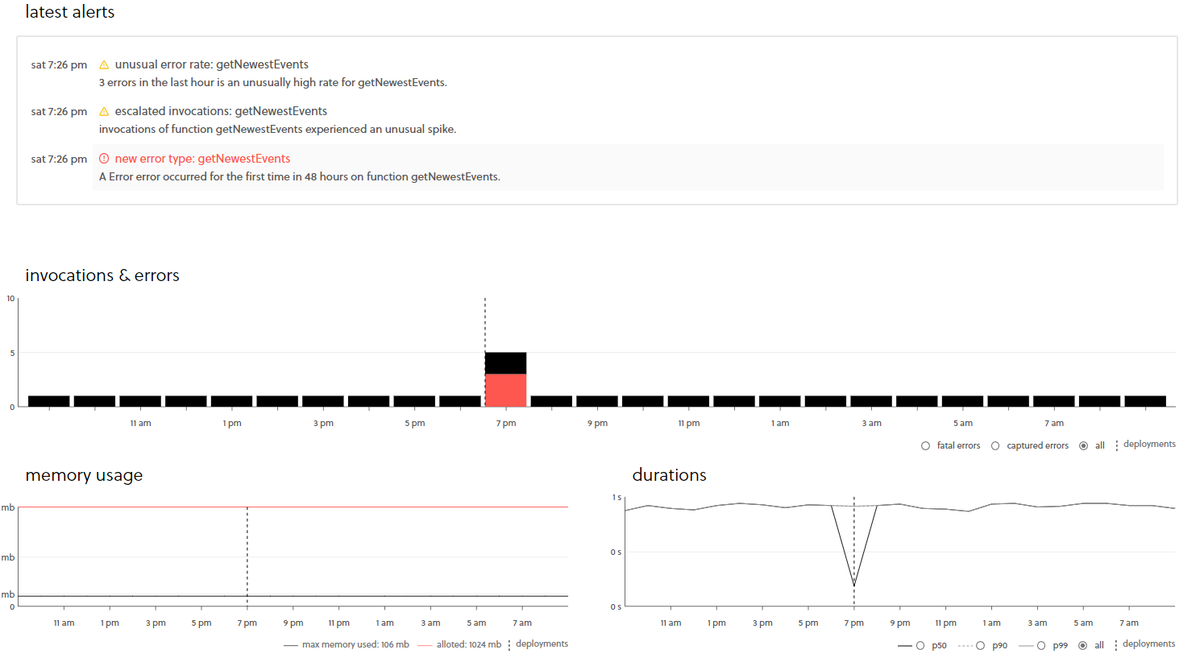Select 'all' radio under durations chart

coord(1082,646)
